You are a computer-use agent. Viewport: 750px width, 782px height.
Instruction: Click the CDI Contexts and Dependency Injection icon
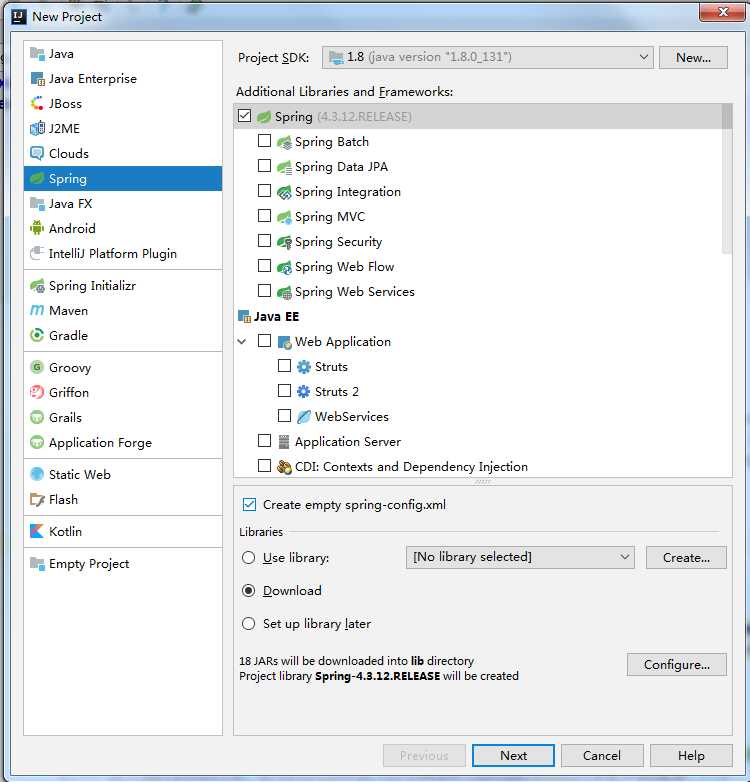284,467
